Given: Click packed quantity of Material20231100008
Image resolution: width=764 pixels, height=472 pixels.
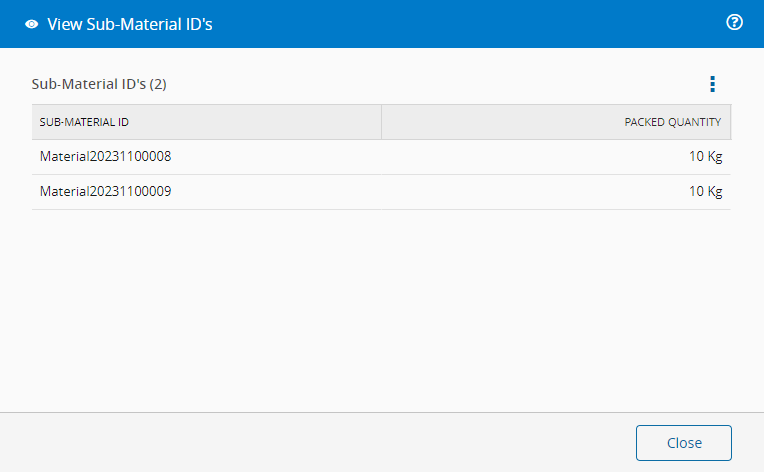Looking at the screenshot, I should click(705, 157).
